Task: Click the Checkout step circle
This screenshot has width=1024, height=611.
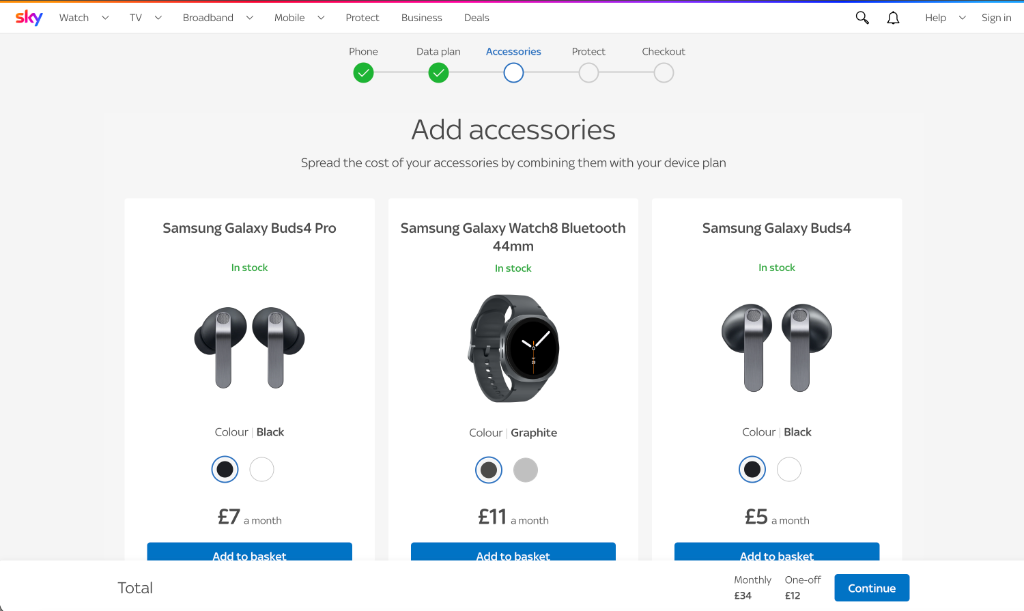Action: pyautogui.click(x=664, y=73)
